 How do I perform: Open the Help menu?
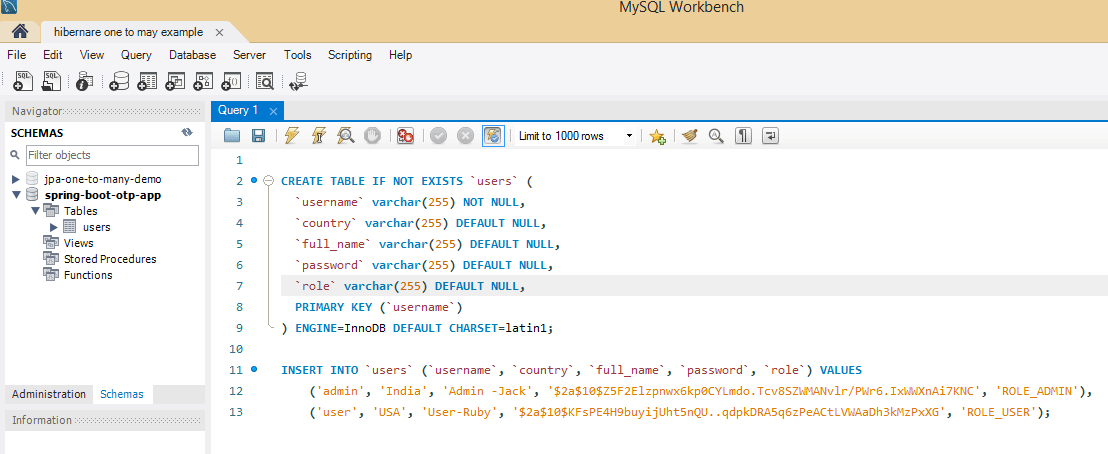pyautogui.click(x=401, y=54)
